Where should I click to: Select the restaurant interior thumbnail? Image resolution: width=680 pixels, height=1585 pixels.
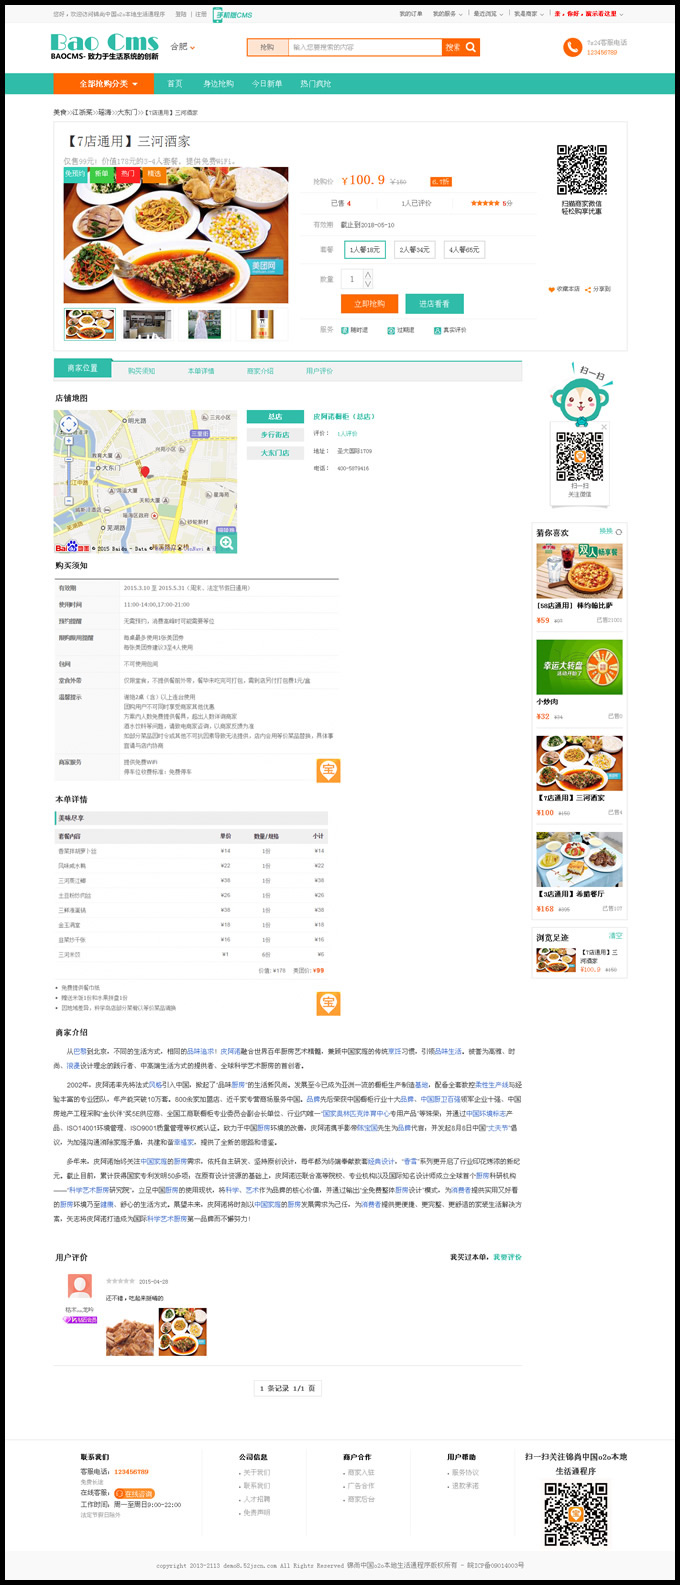pos(147,324)
